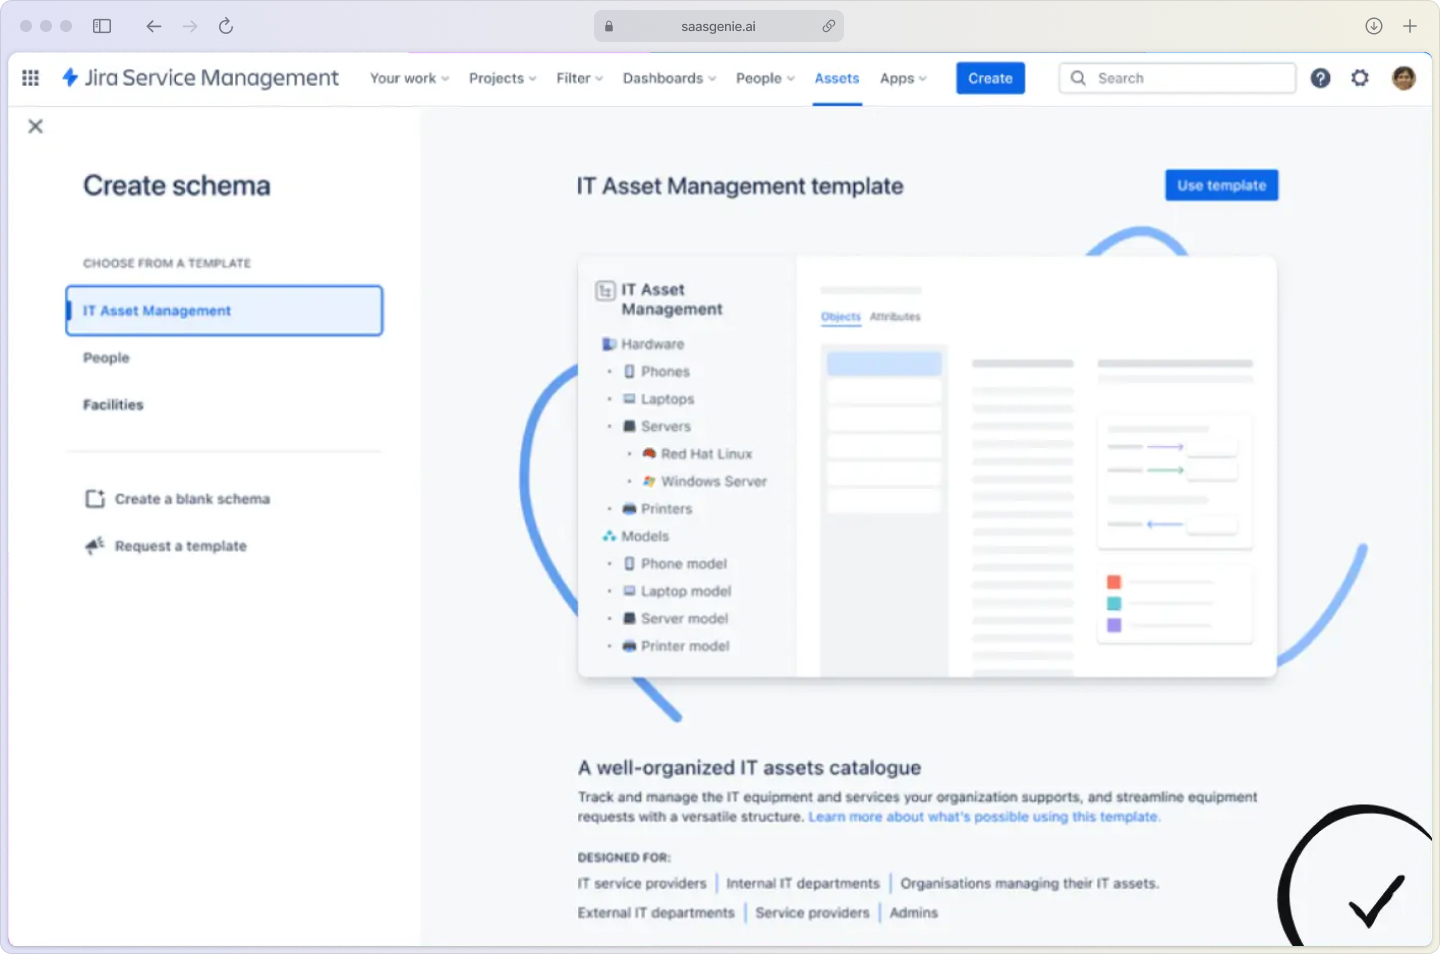Click the downloads icon in browser toolbar
Screen dimensions: 1440x954
point(1374,26)
